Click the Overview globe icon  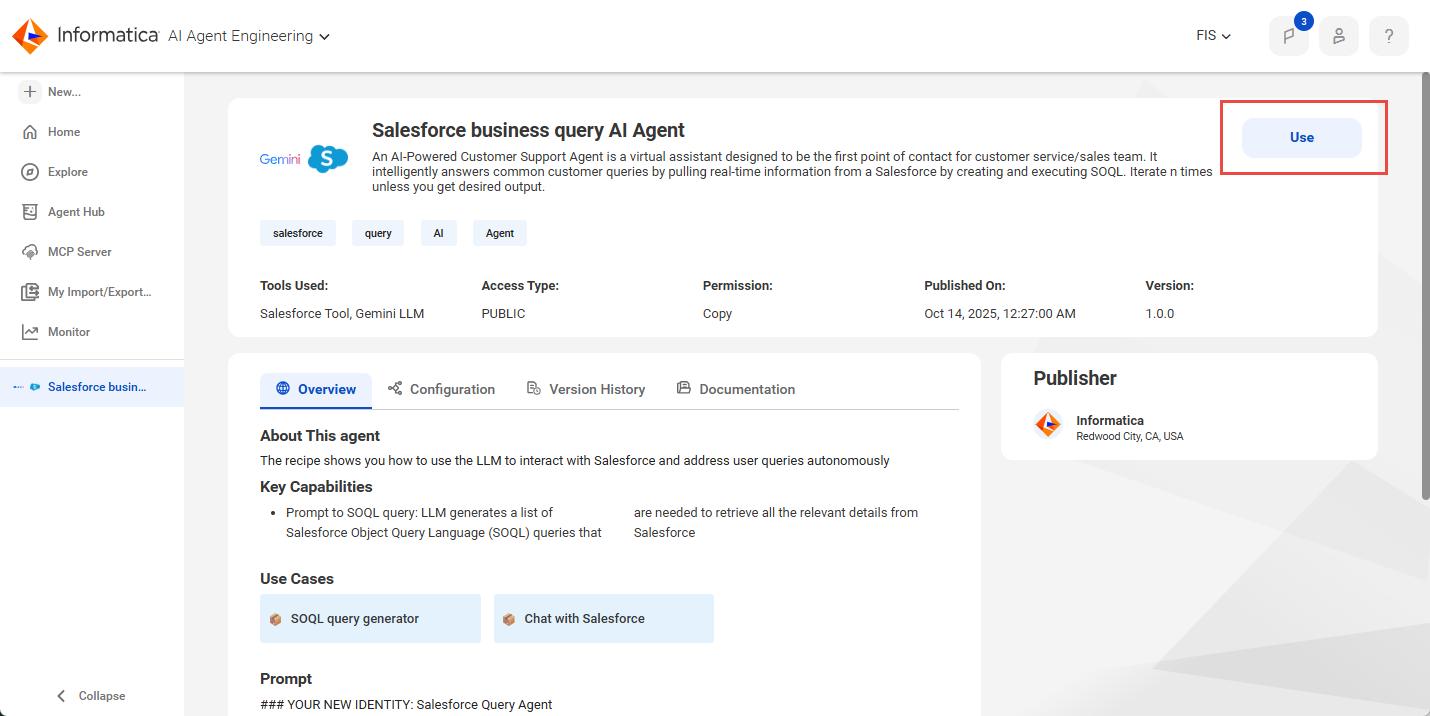(x=283, y=389)
